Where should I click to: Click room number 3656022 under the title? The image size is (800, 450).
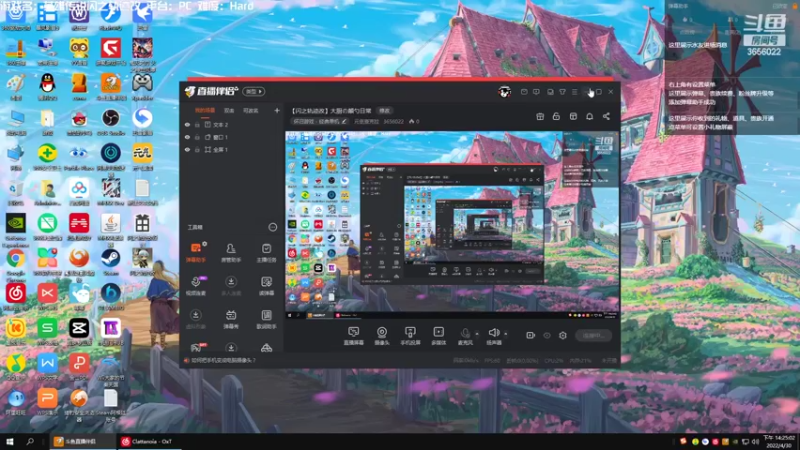393,121
